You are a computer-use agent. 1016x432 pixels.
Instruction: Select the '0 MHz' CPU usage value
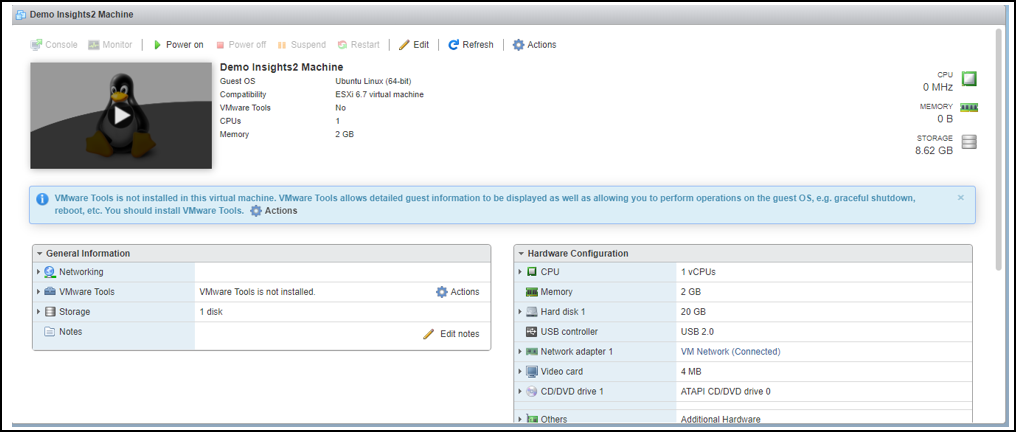(x=938, y=87)
